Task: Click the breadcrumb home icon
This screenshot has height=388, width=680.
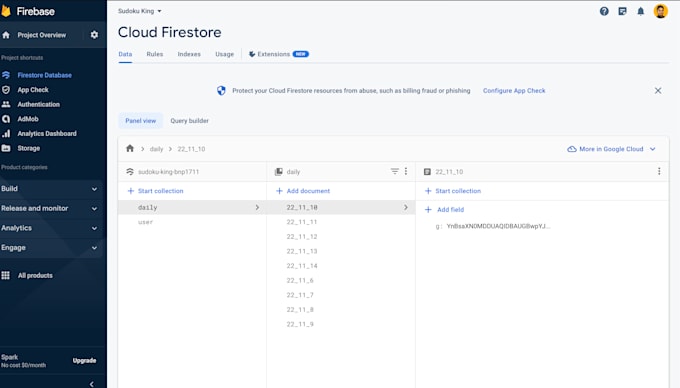Action: (130, 149)
